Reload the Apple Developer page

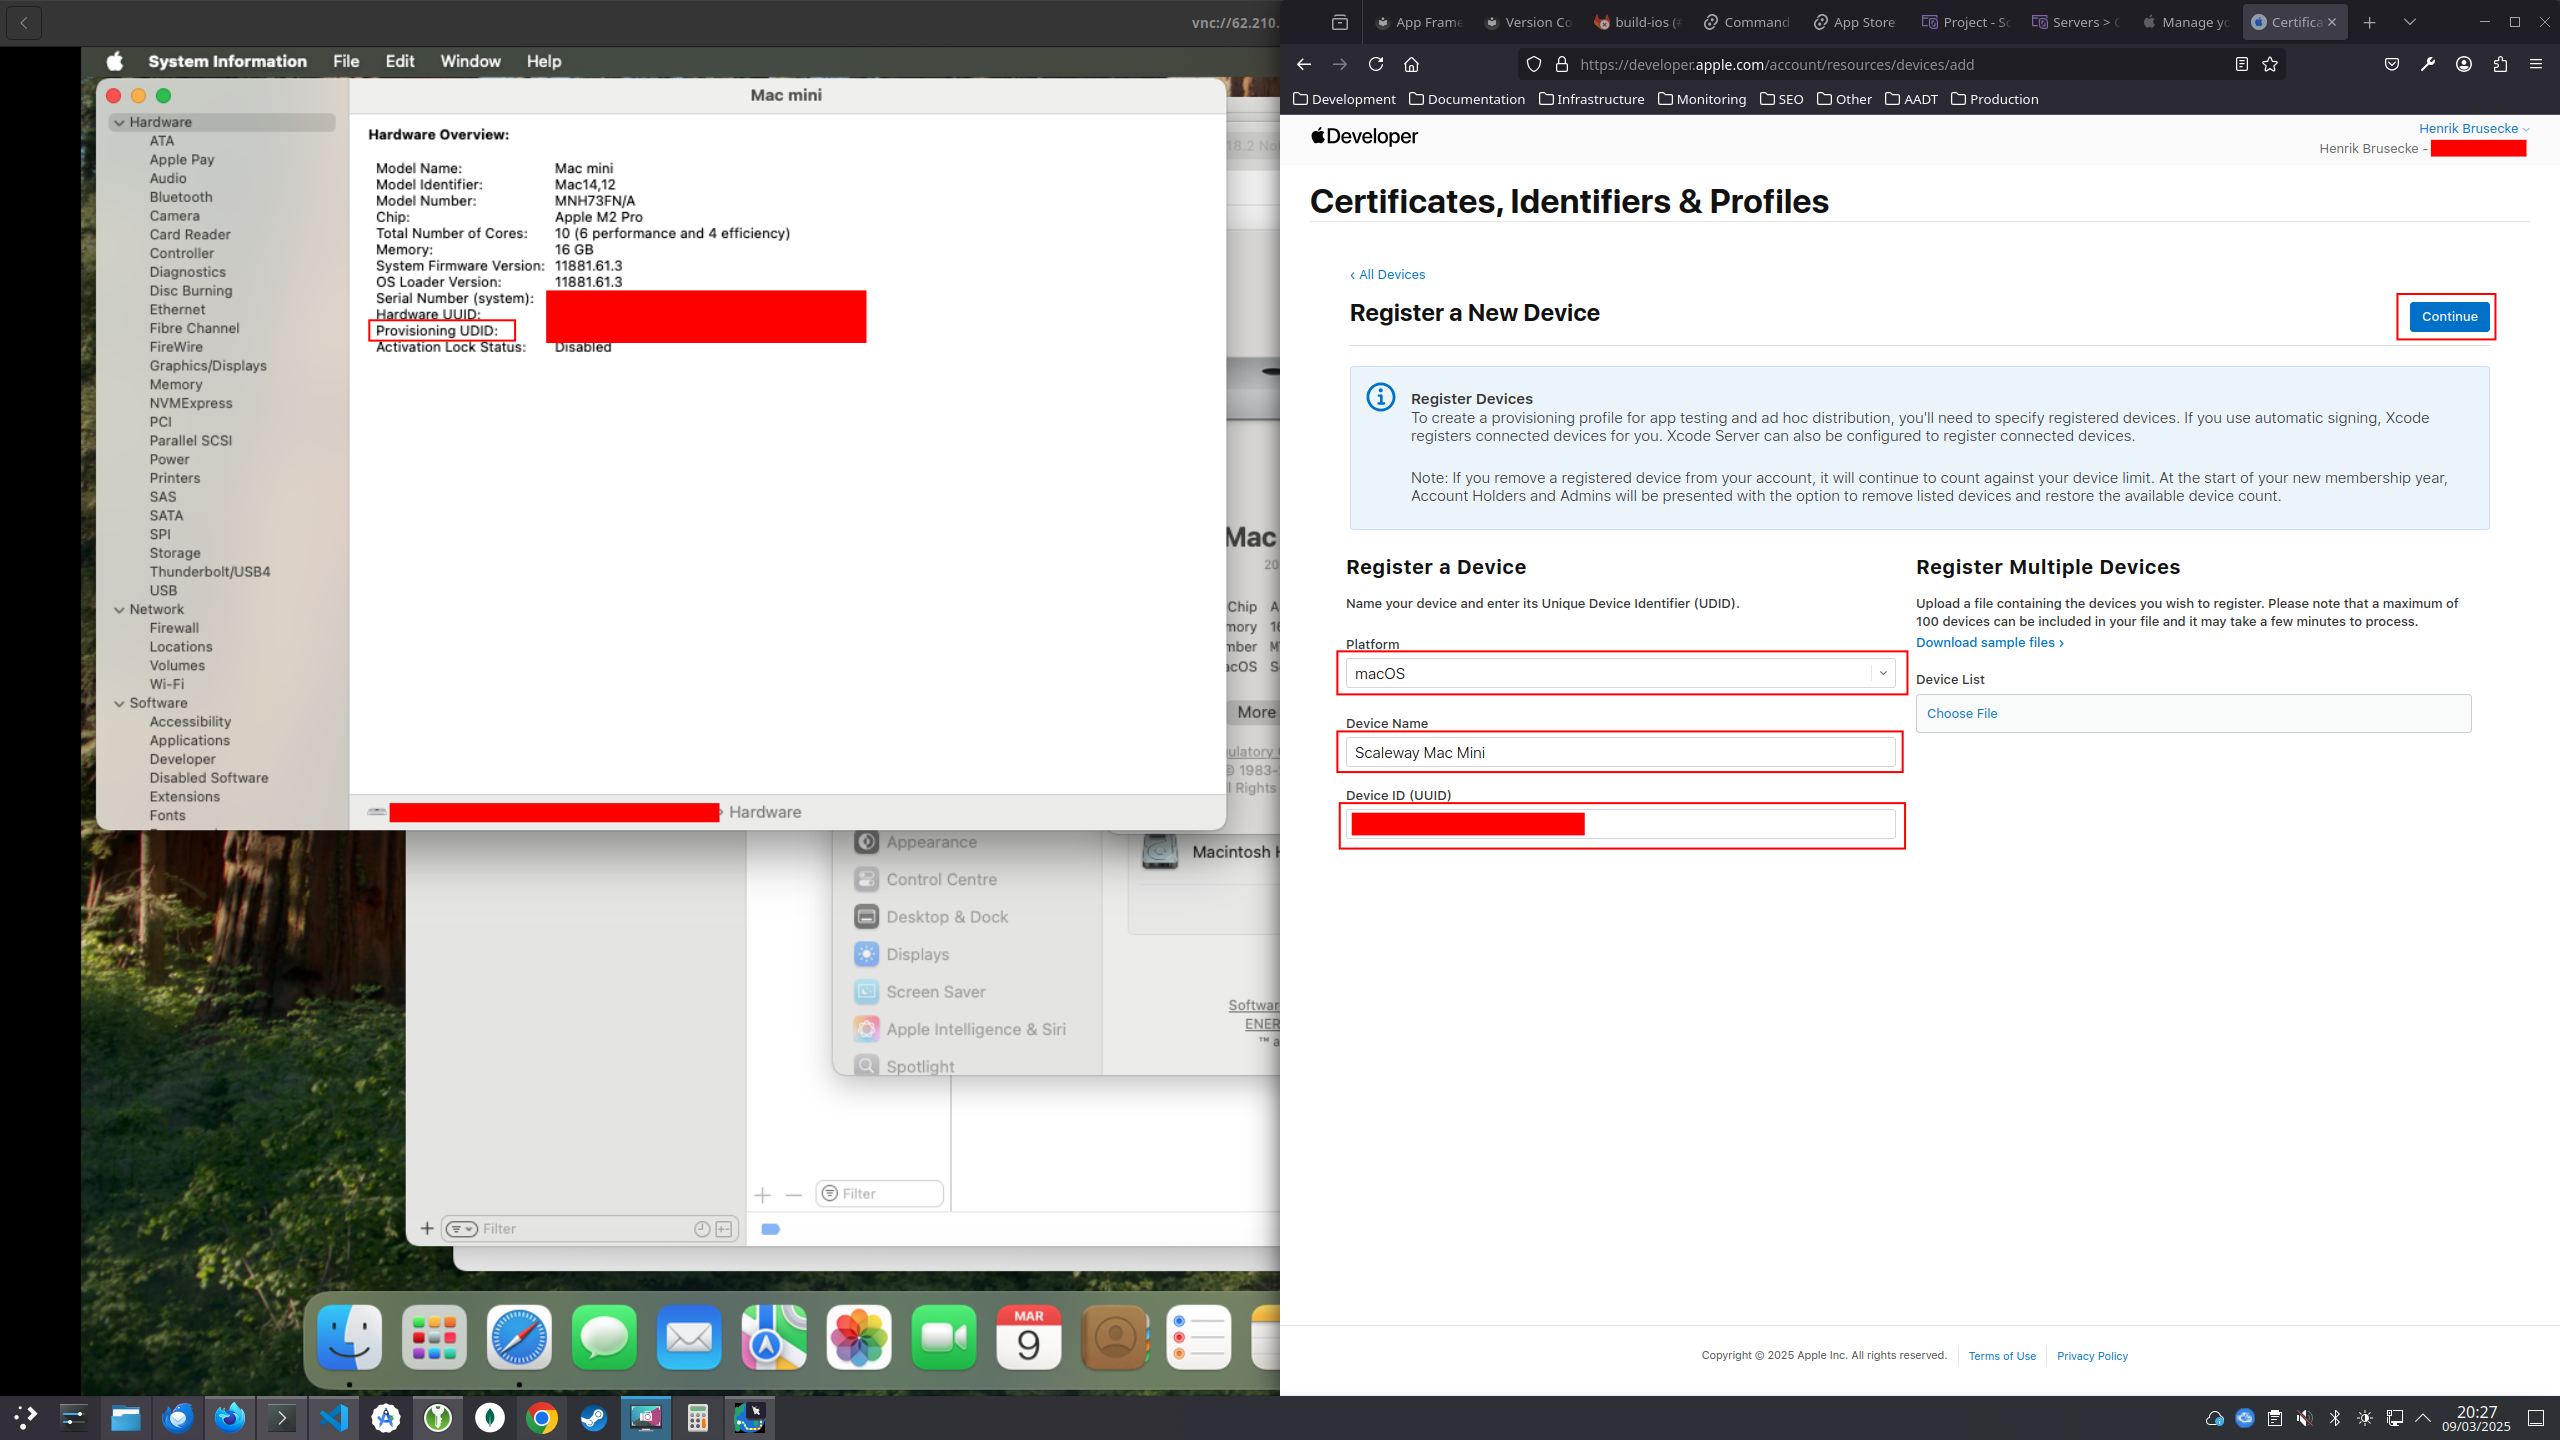pyautogui.click(x=1376, y=64)
